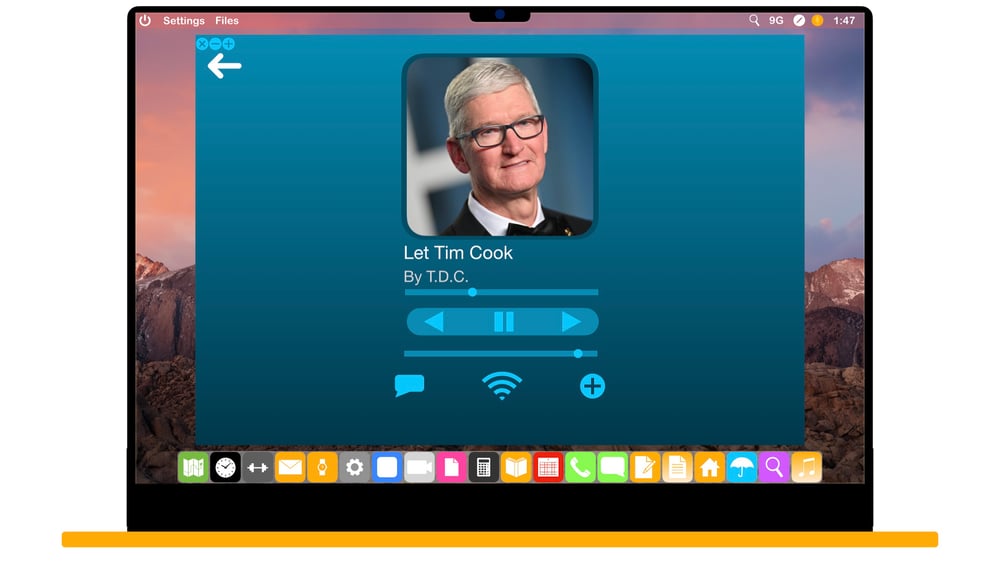
Task: Open the Files menu
Action: (x=226, y=20)
